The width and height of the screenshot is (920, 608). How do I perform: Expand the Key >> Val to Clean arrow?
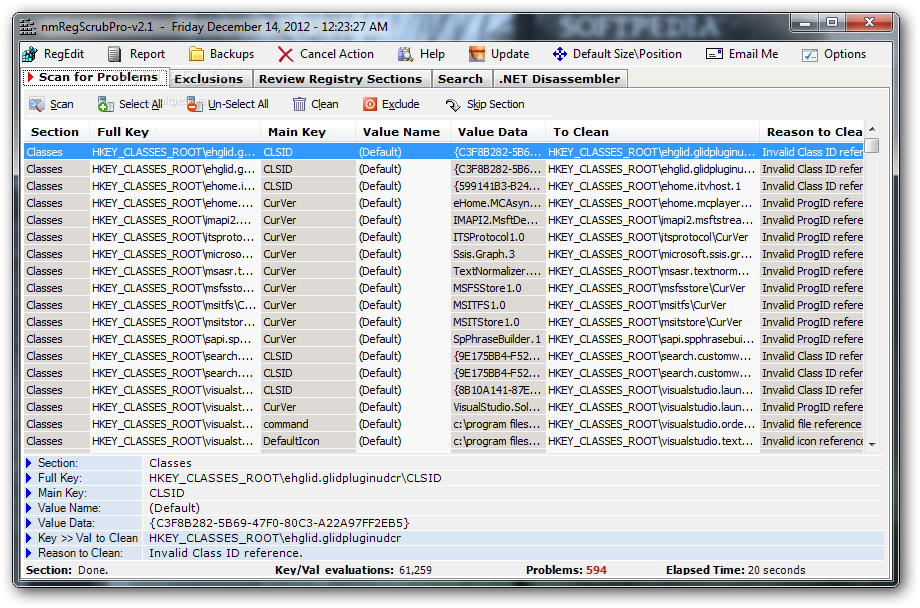29,538
